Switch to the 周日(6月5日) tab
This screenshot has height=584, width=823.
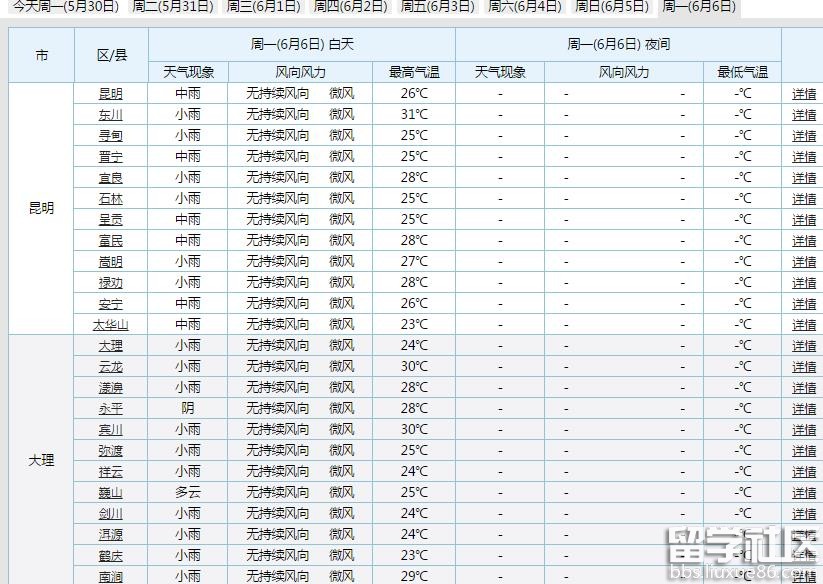point(611,6)
